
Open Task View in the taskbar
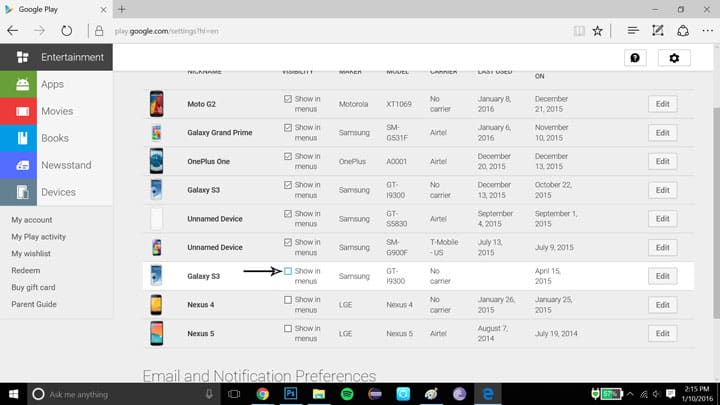coord(234,394)
